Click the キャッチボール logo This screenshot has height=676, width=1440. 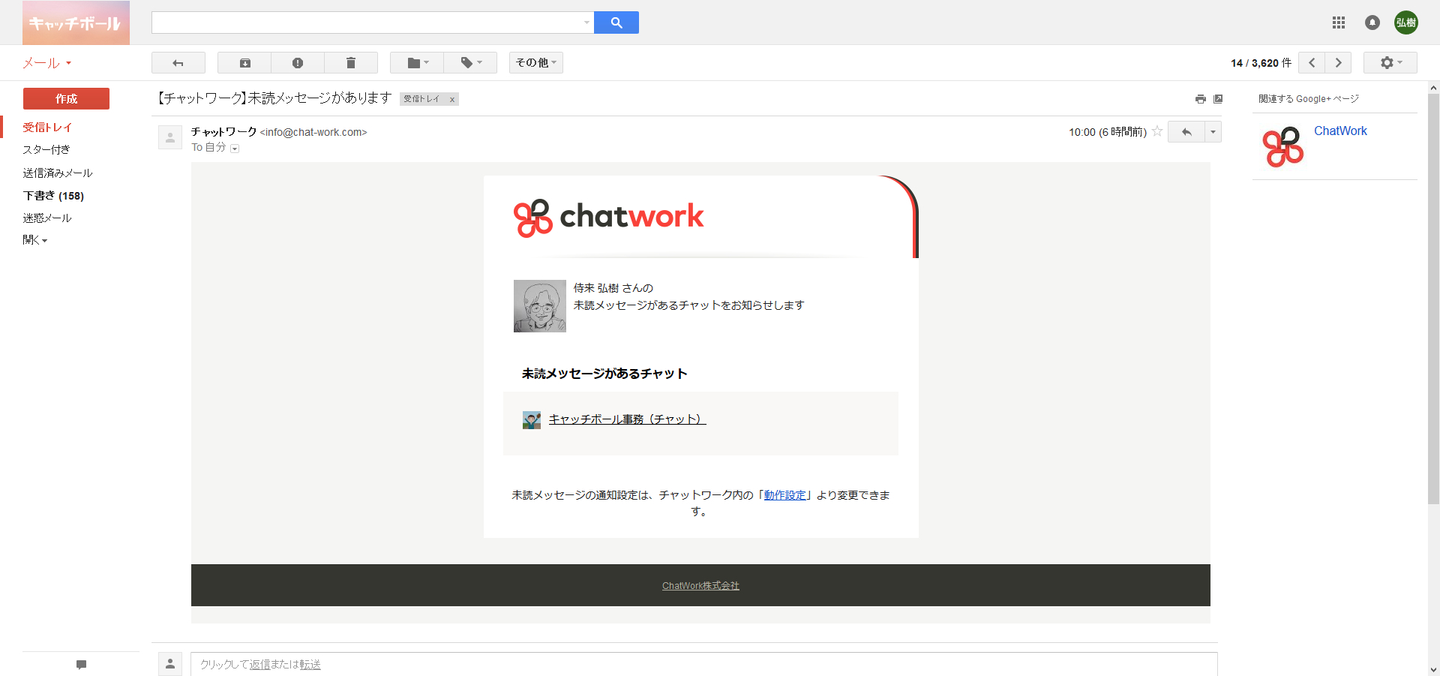76,23
